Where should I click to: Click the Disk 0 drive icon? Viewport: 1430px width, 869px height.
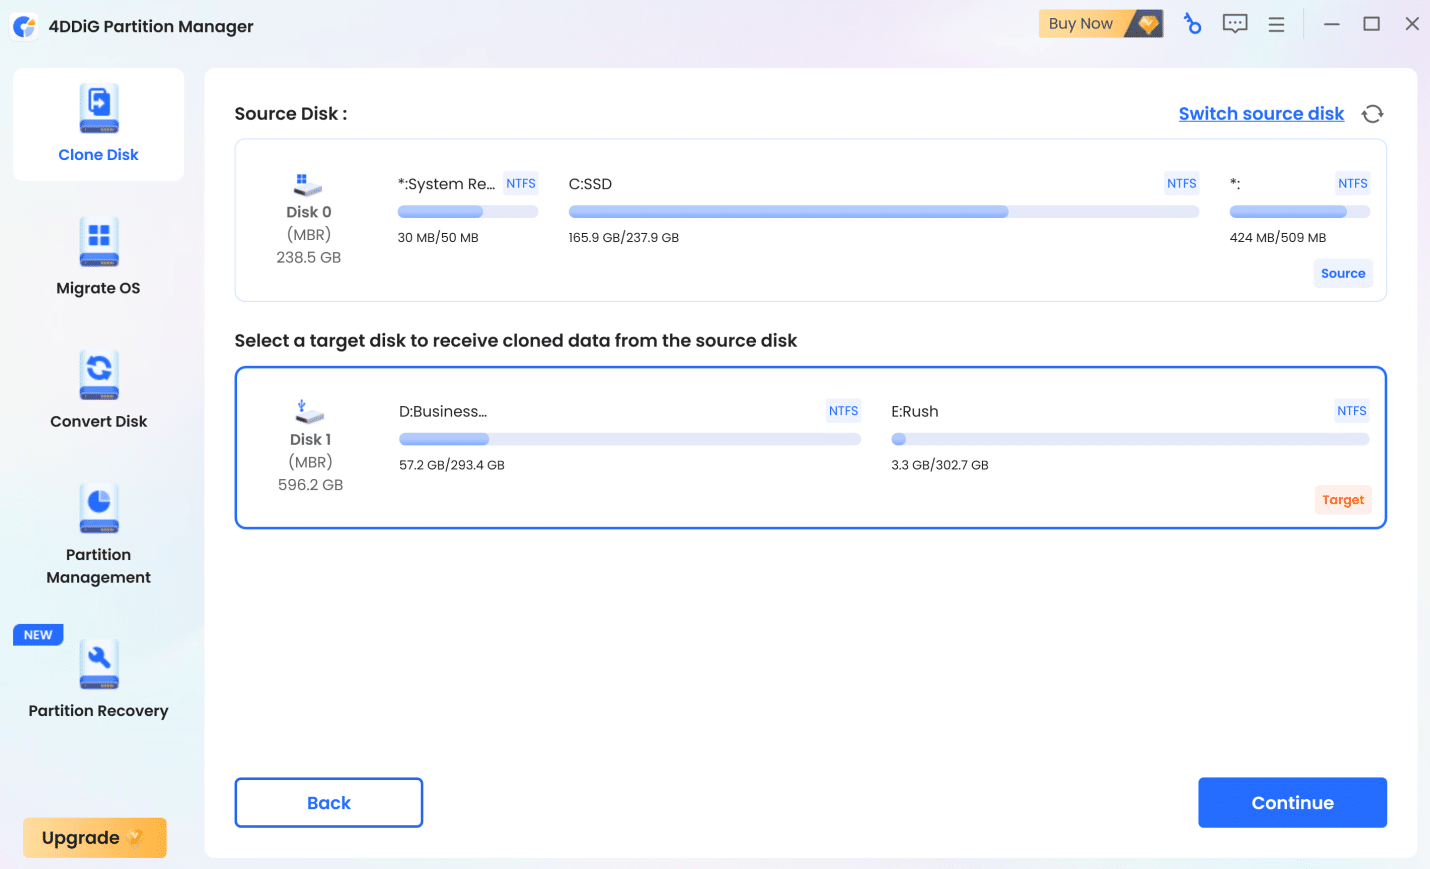coord(308,184)
